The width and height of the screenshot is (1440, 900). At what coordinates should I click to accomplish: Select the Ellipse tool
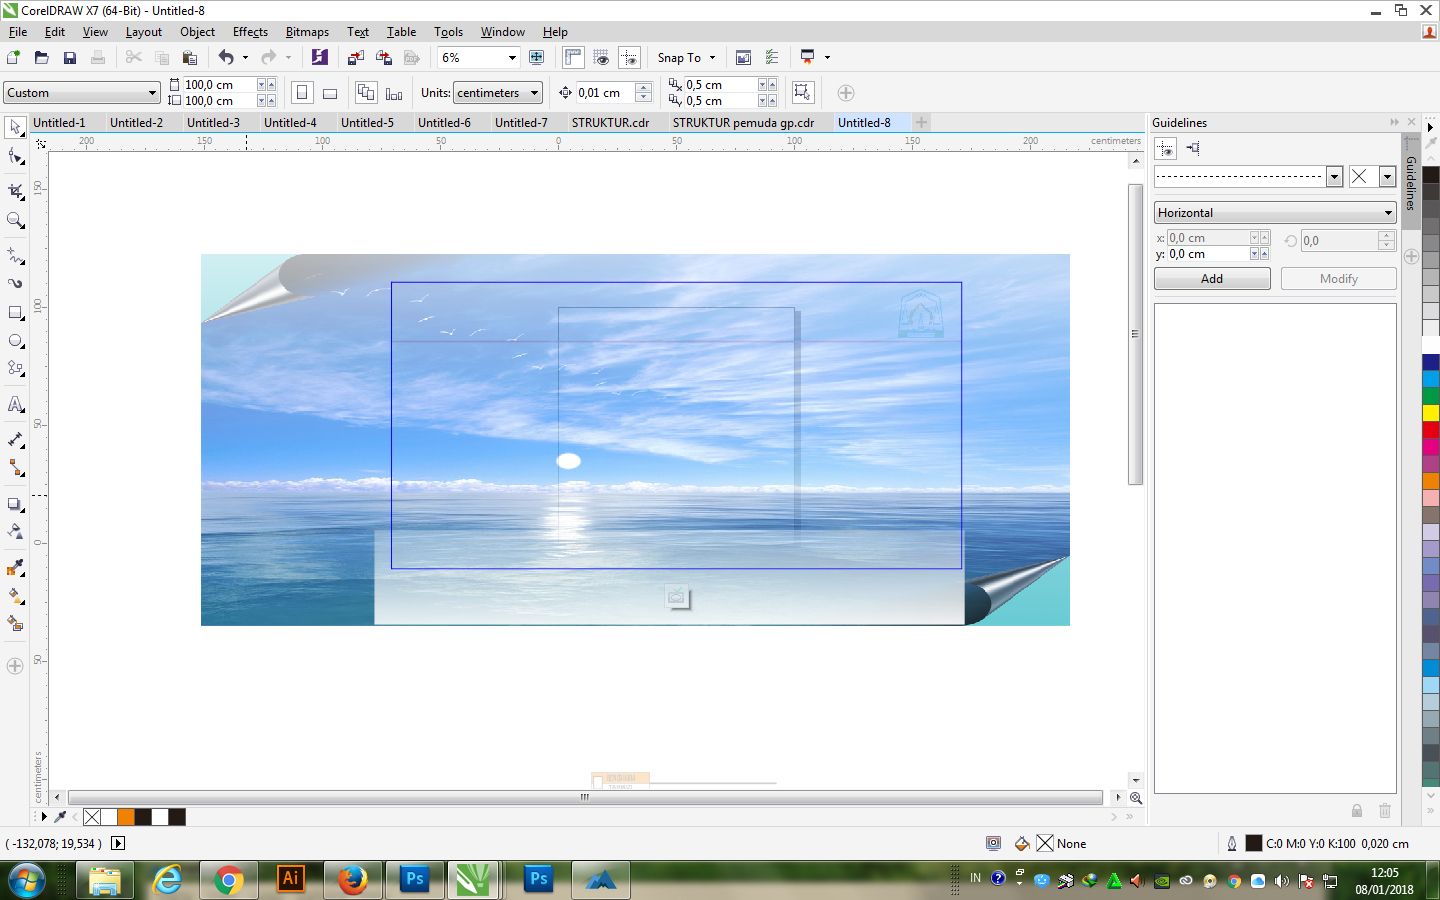pos(15,341)
